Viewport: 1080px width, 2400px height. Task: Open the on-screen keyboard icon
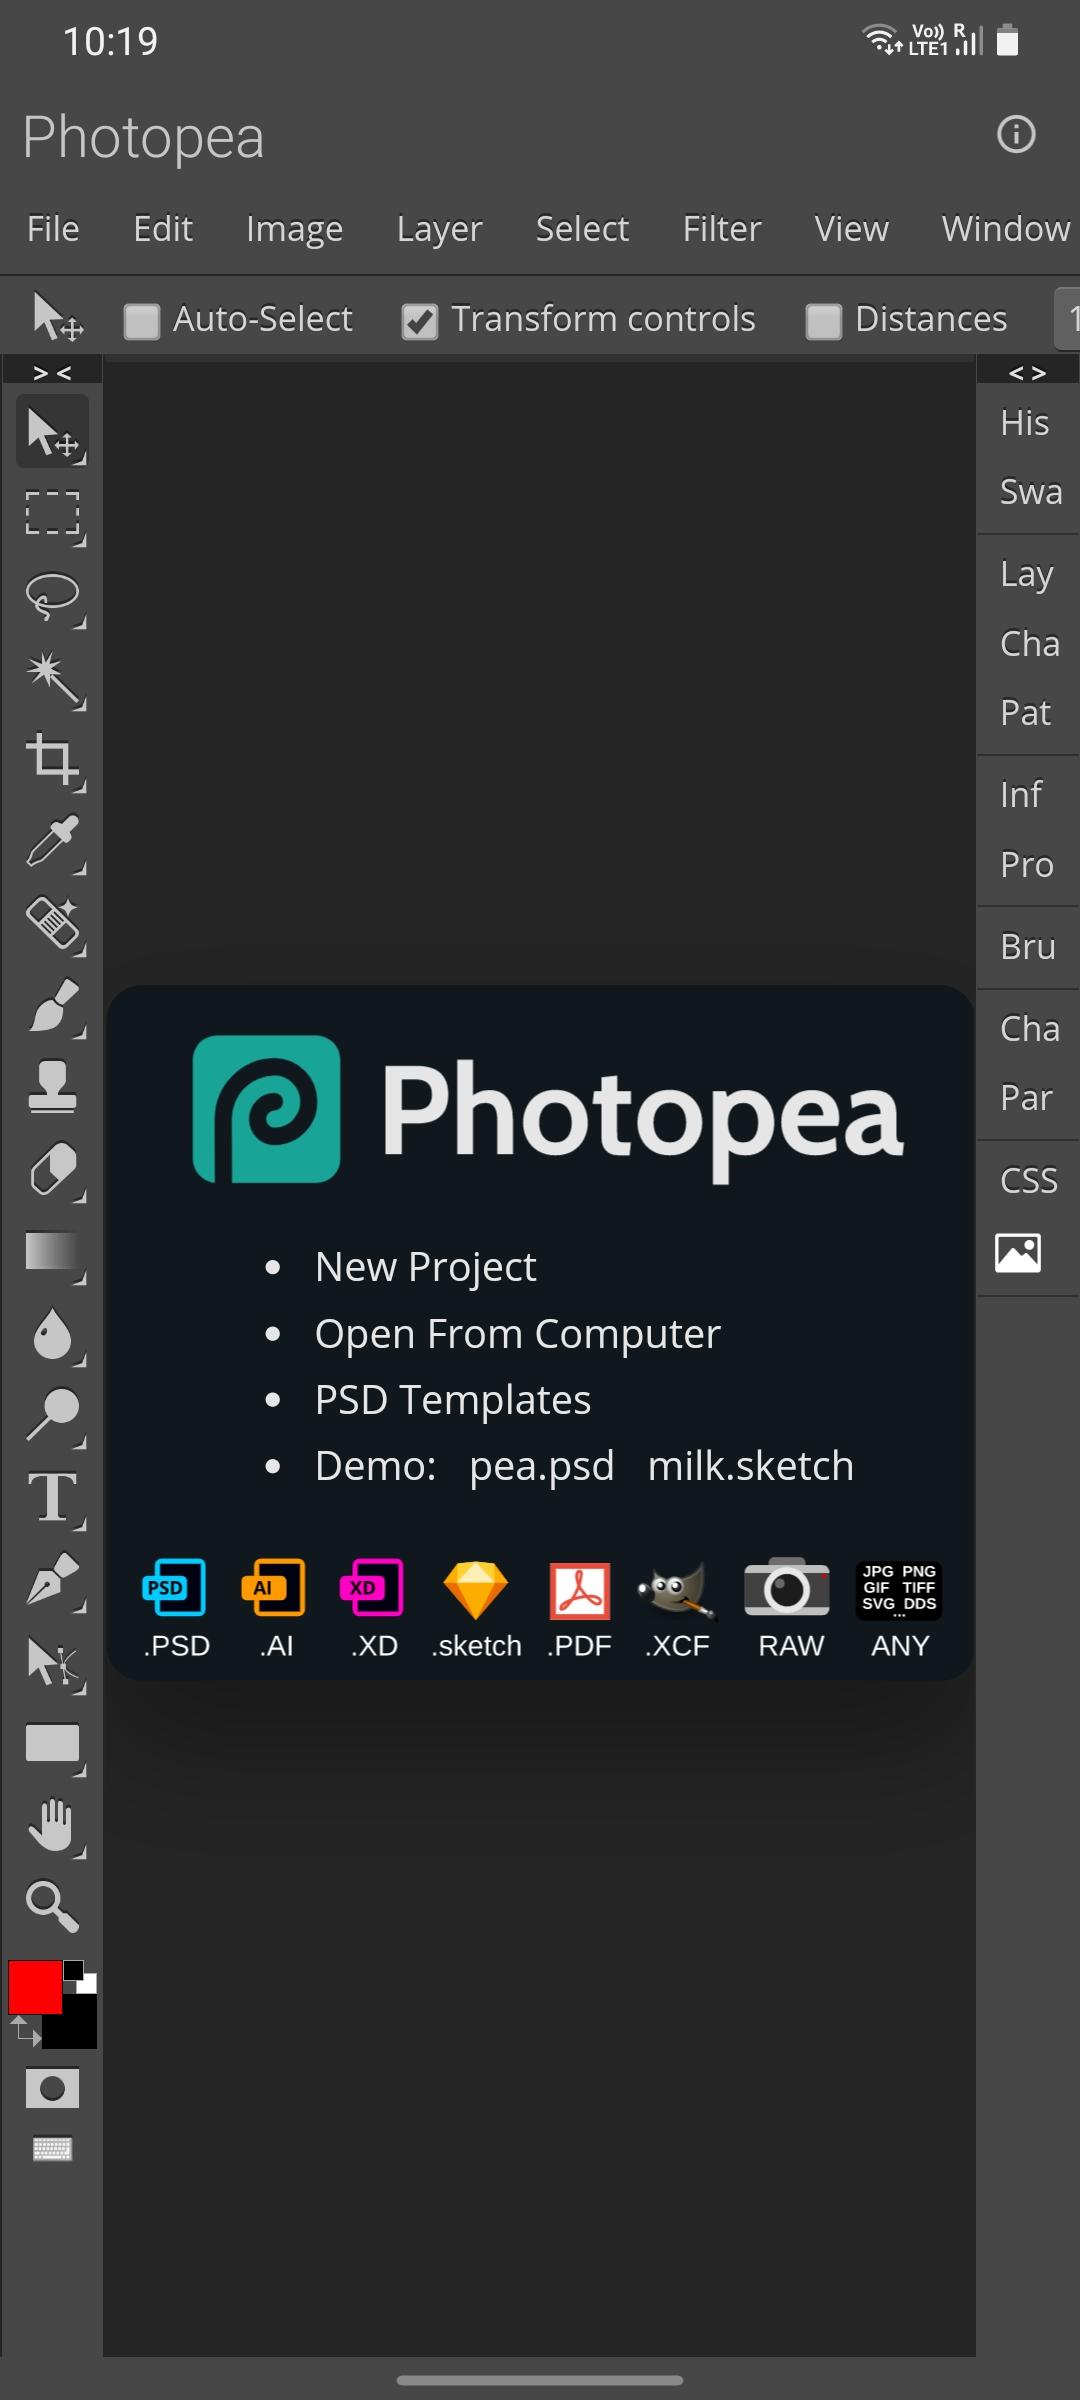[x=52, y=2148]
